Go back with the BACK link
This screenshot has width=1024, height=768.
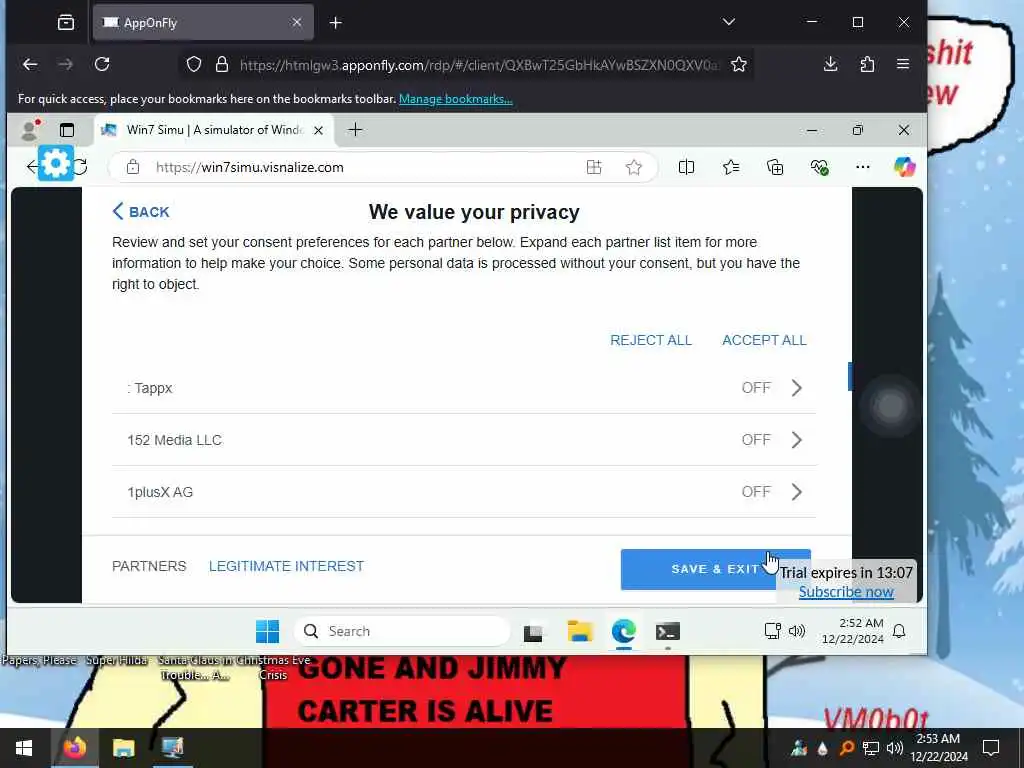[x=141, y=212]
